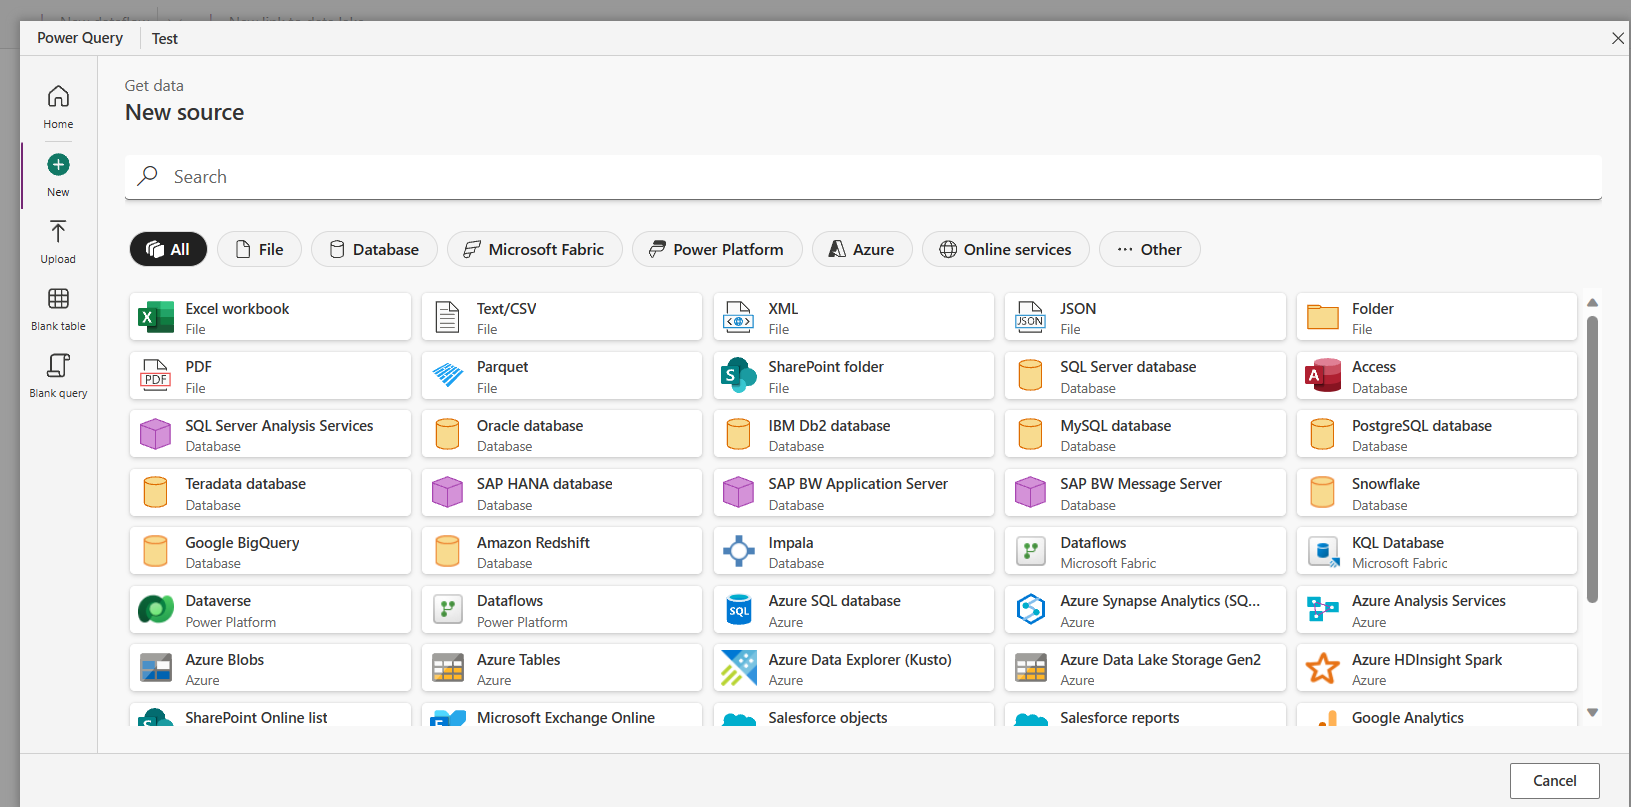Choose the JSON file icon
The height and width of the screenshot is (807, 1631).
pyautogui.click(x=1031, y=317)
